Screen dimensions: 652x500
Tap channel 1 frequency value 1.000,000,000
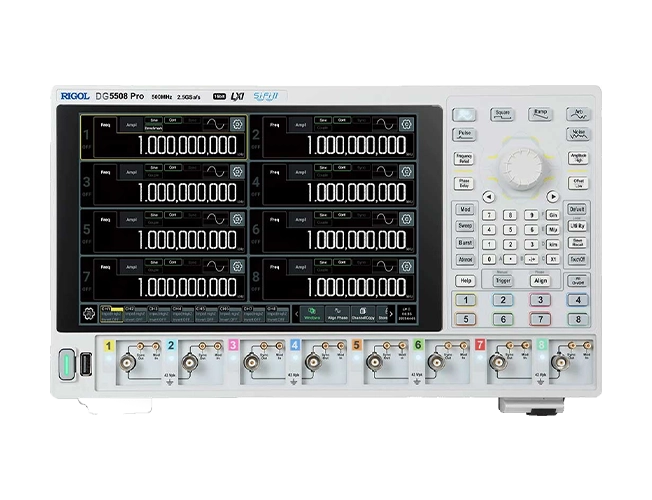187,146
